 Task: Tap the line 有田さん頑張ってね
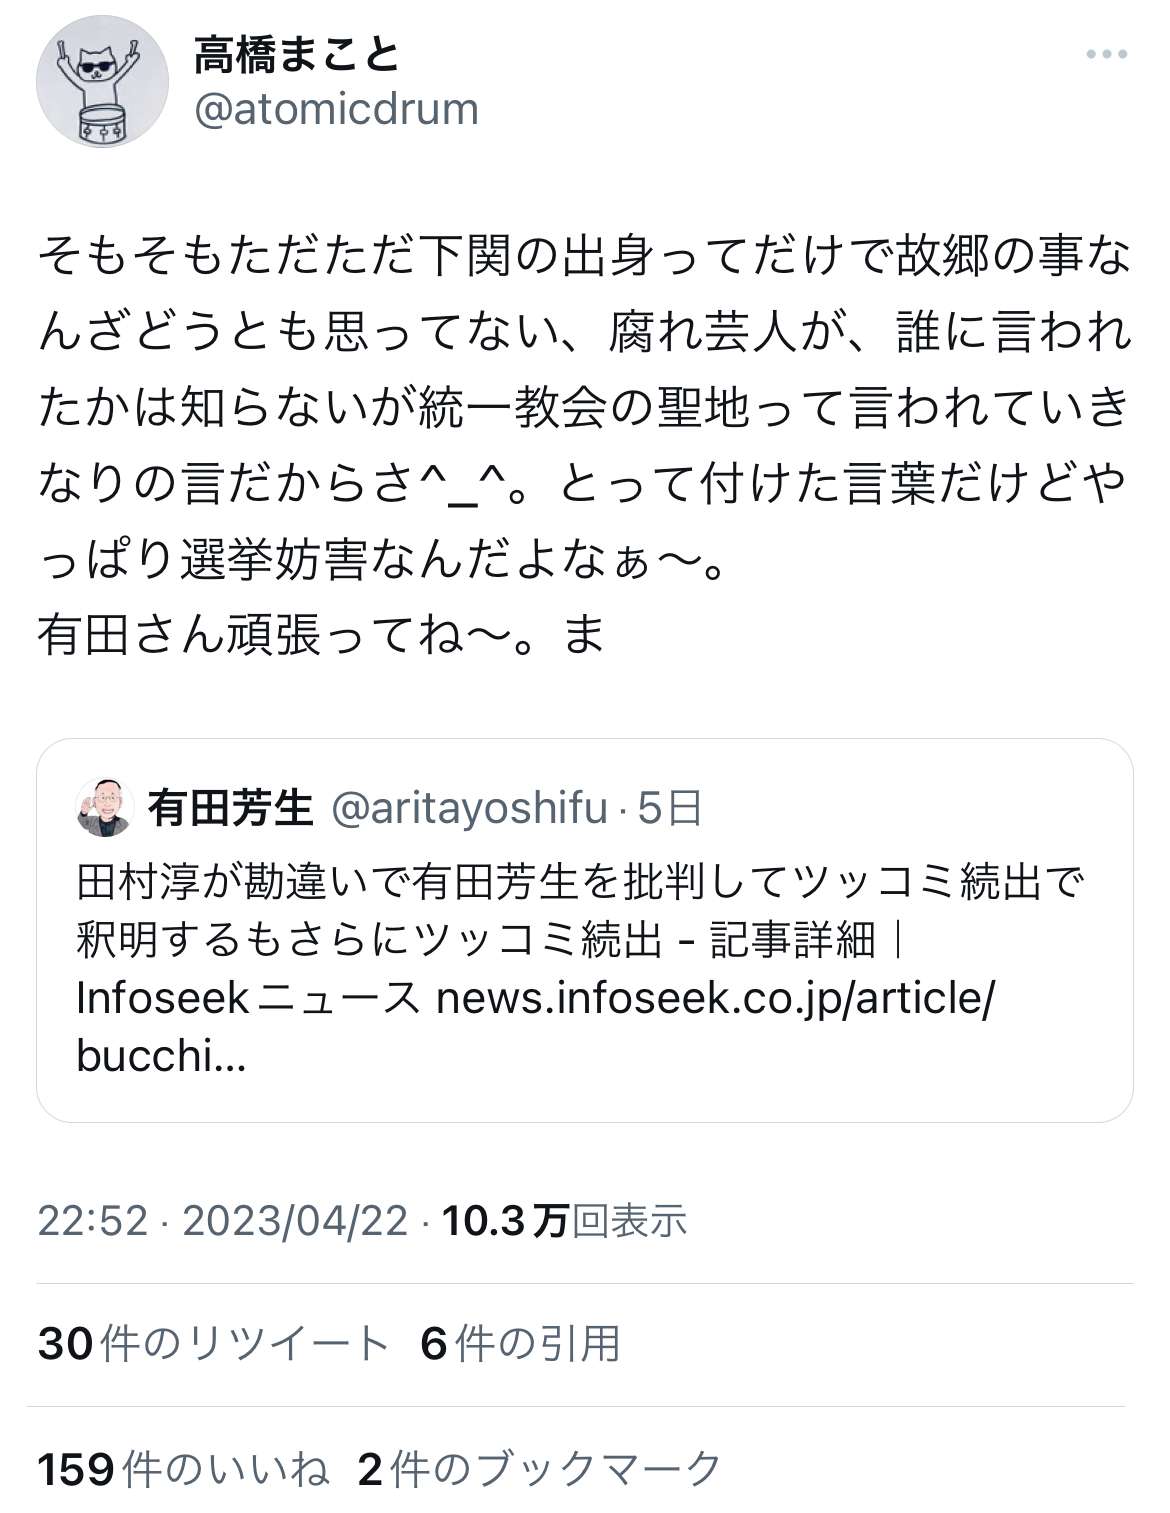(x=320, y=634)
